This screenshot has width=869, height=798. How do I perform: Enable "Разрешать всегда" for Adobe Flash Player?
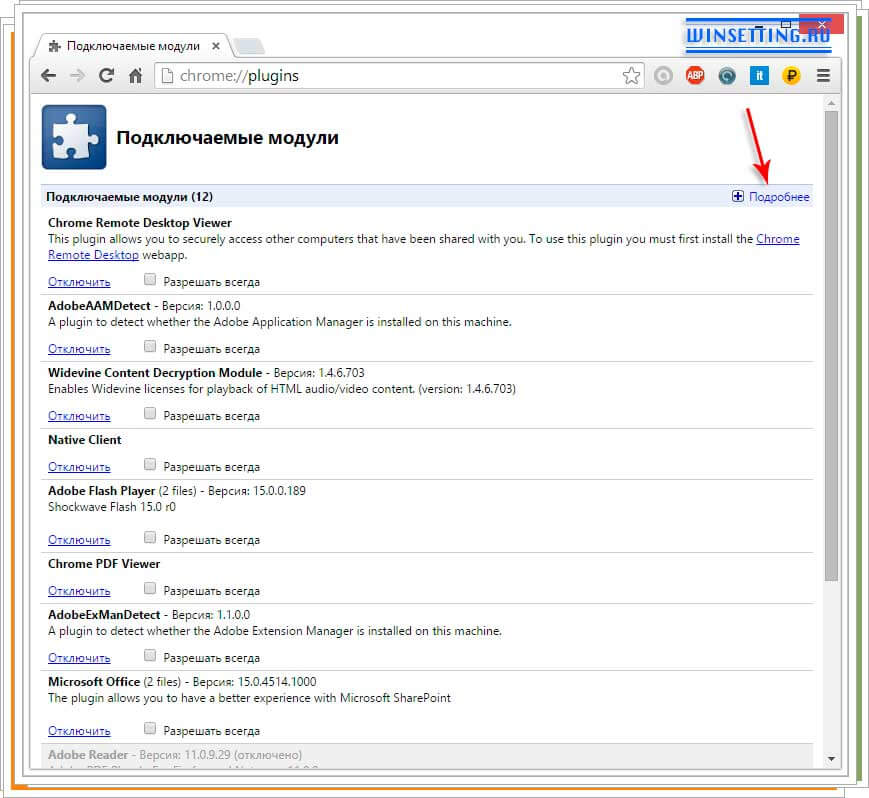[150, 539]
